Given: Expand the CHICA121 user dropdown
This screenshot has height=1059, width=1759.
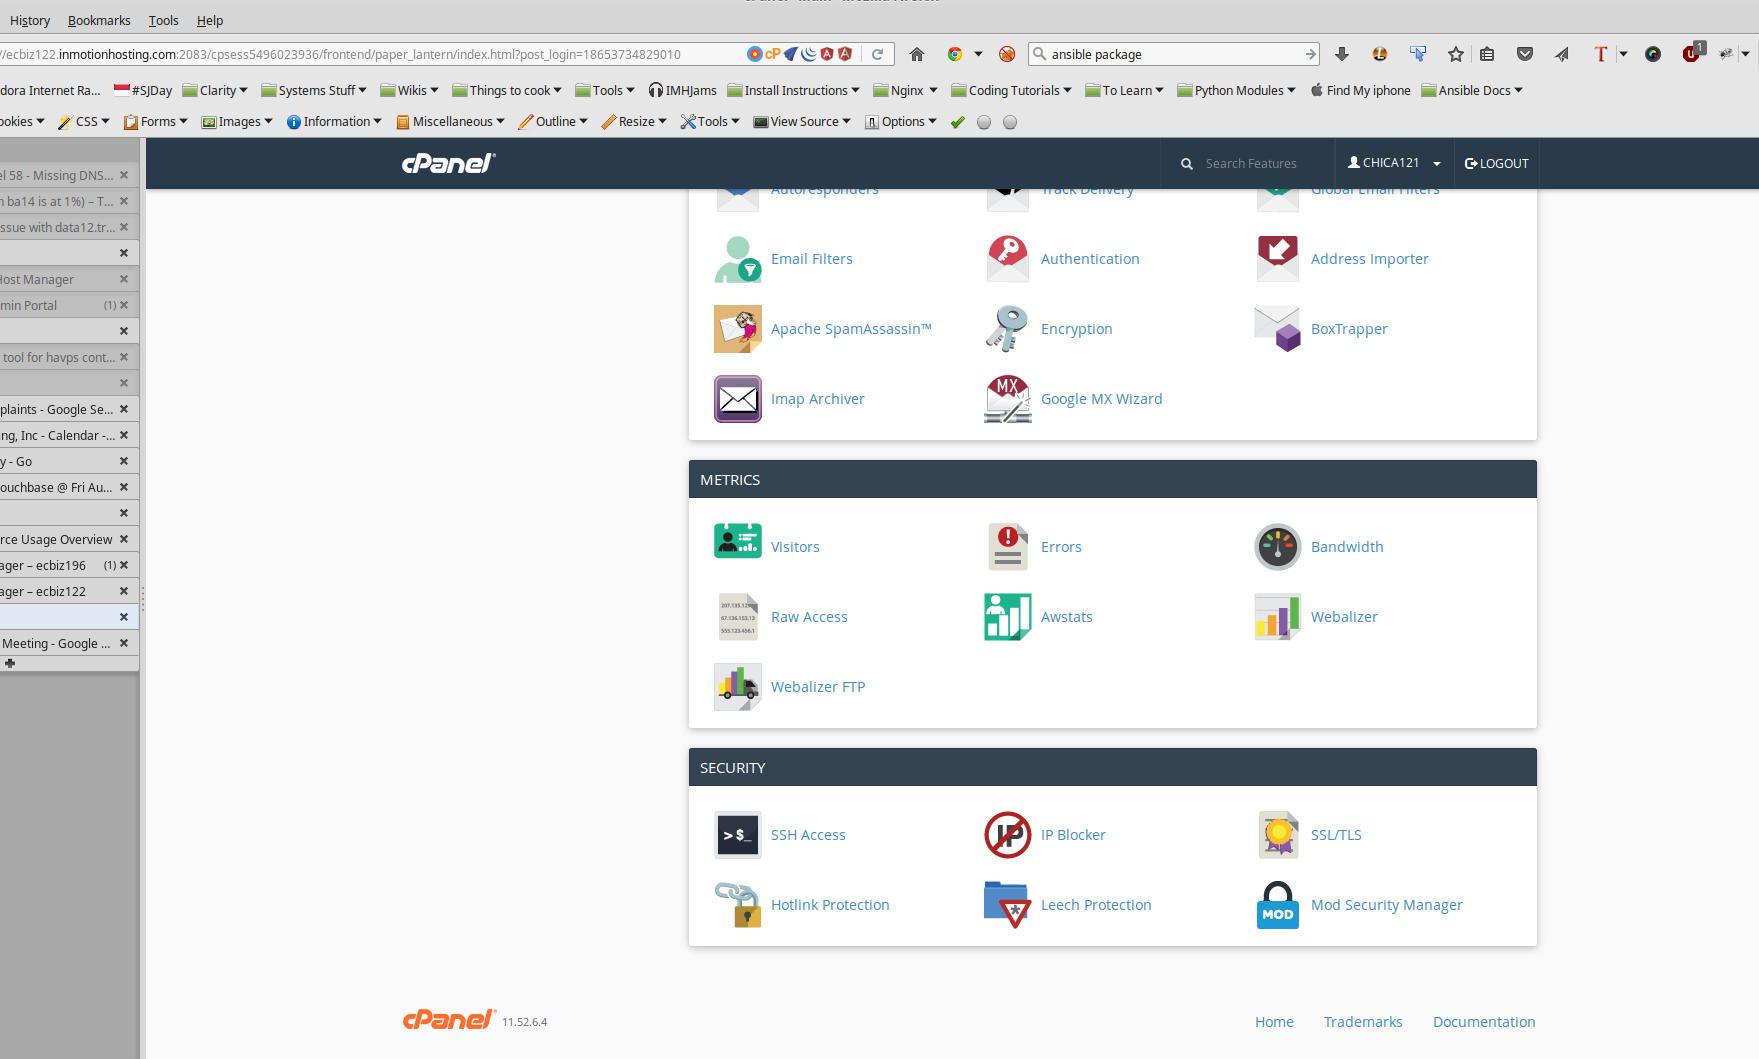Looking at the screenshot, I should coord(1393,163).
